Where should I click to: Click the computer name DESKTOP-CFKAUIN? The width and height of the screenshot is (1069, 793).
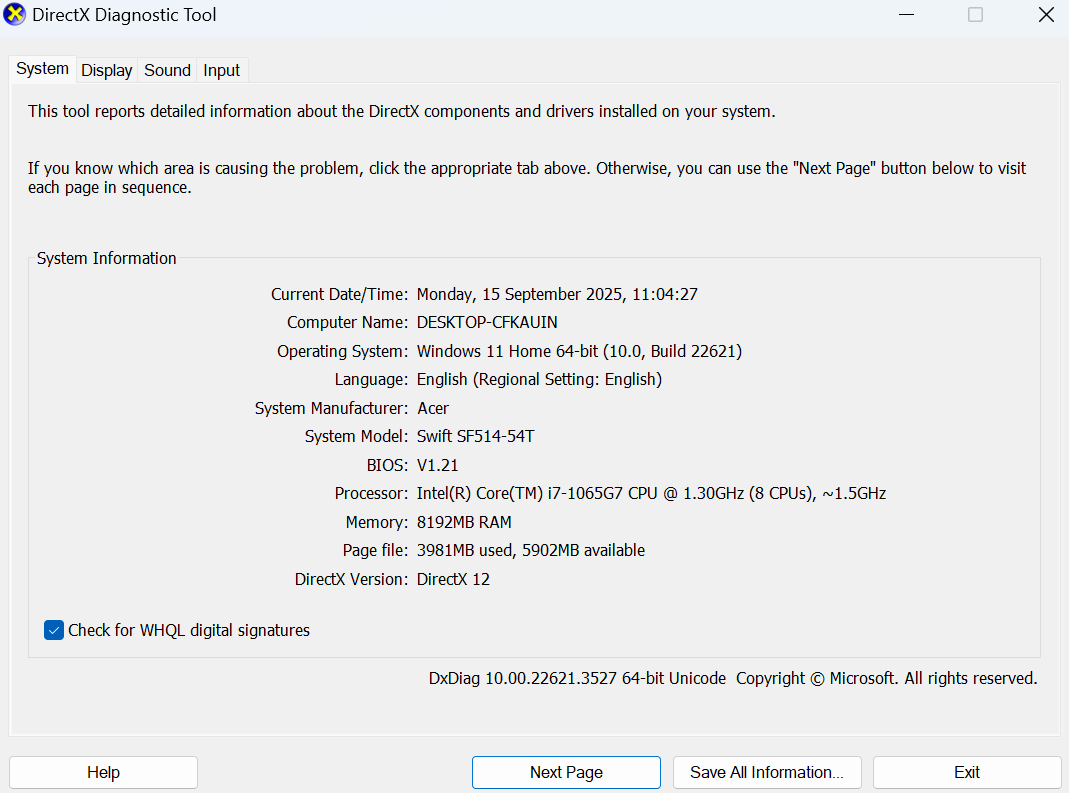coord(487,322)
